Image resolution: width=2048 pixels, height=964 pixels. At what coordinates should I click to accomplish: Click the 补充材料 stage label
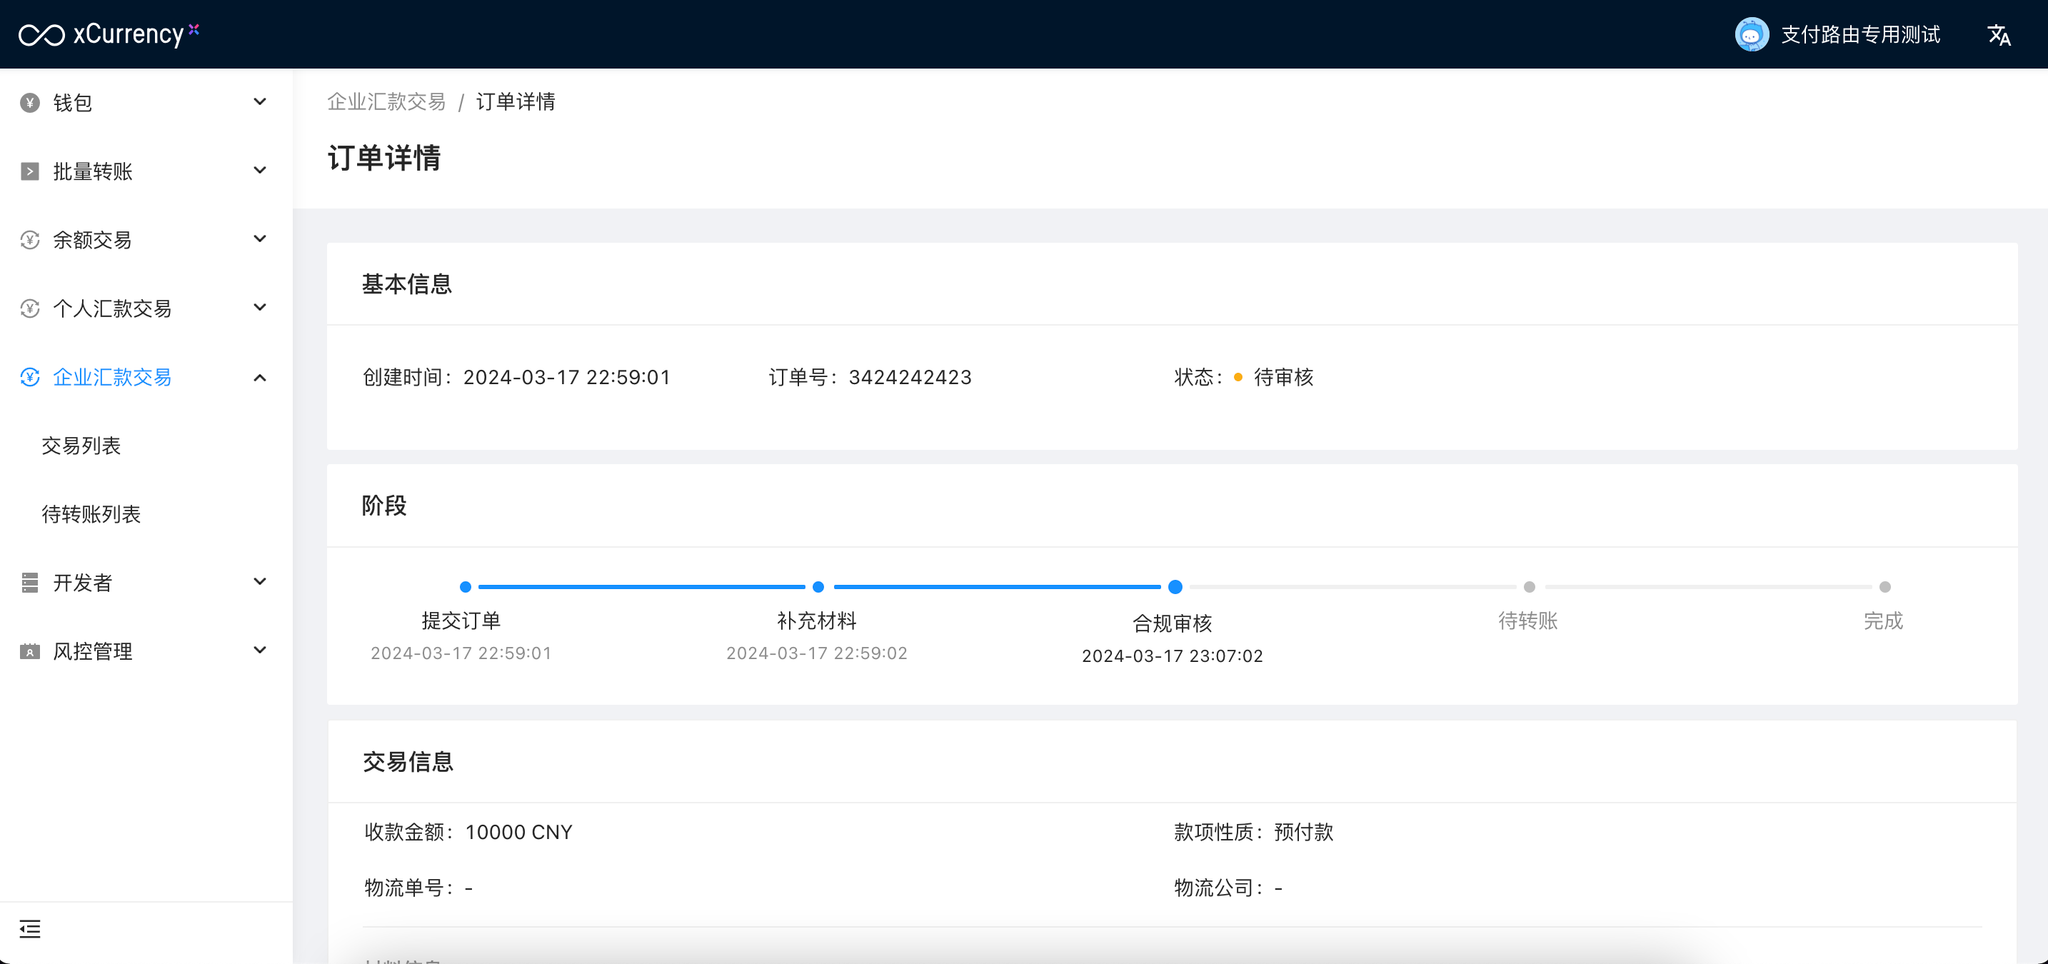(x=817, y=621)
